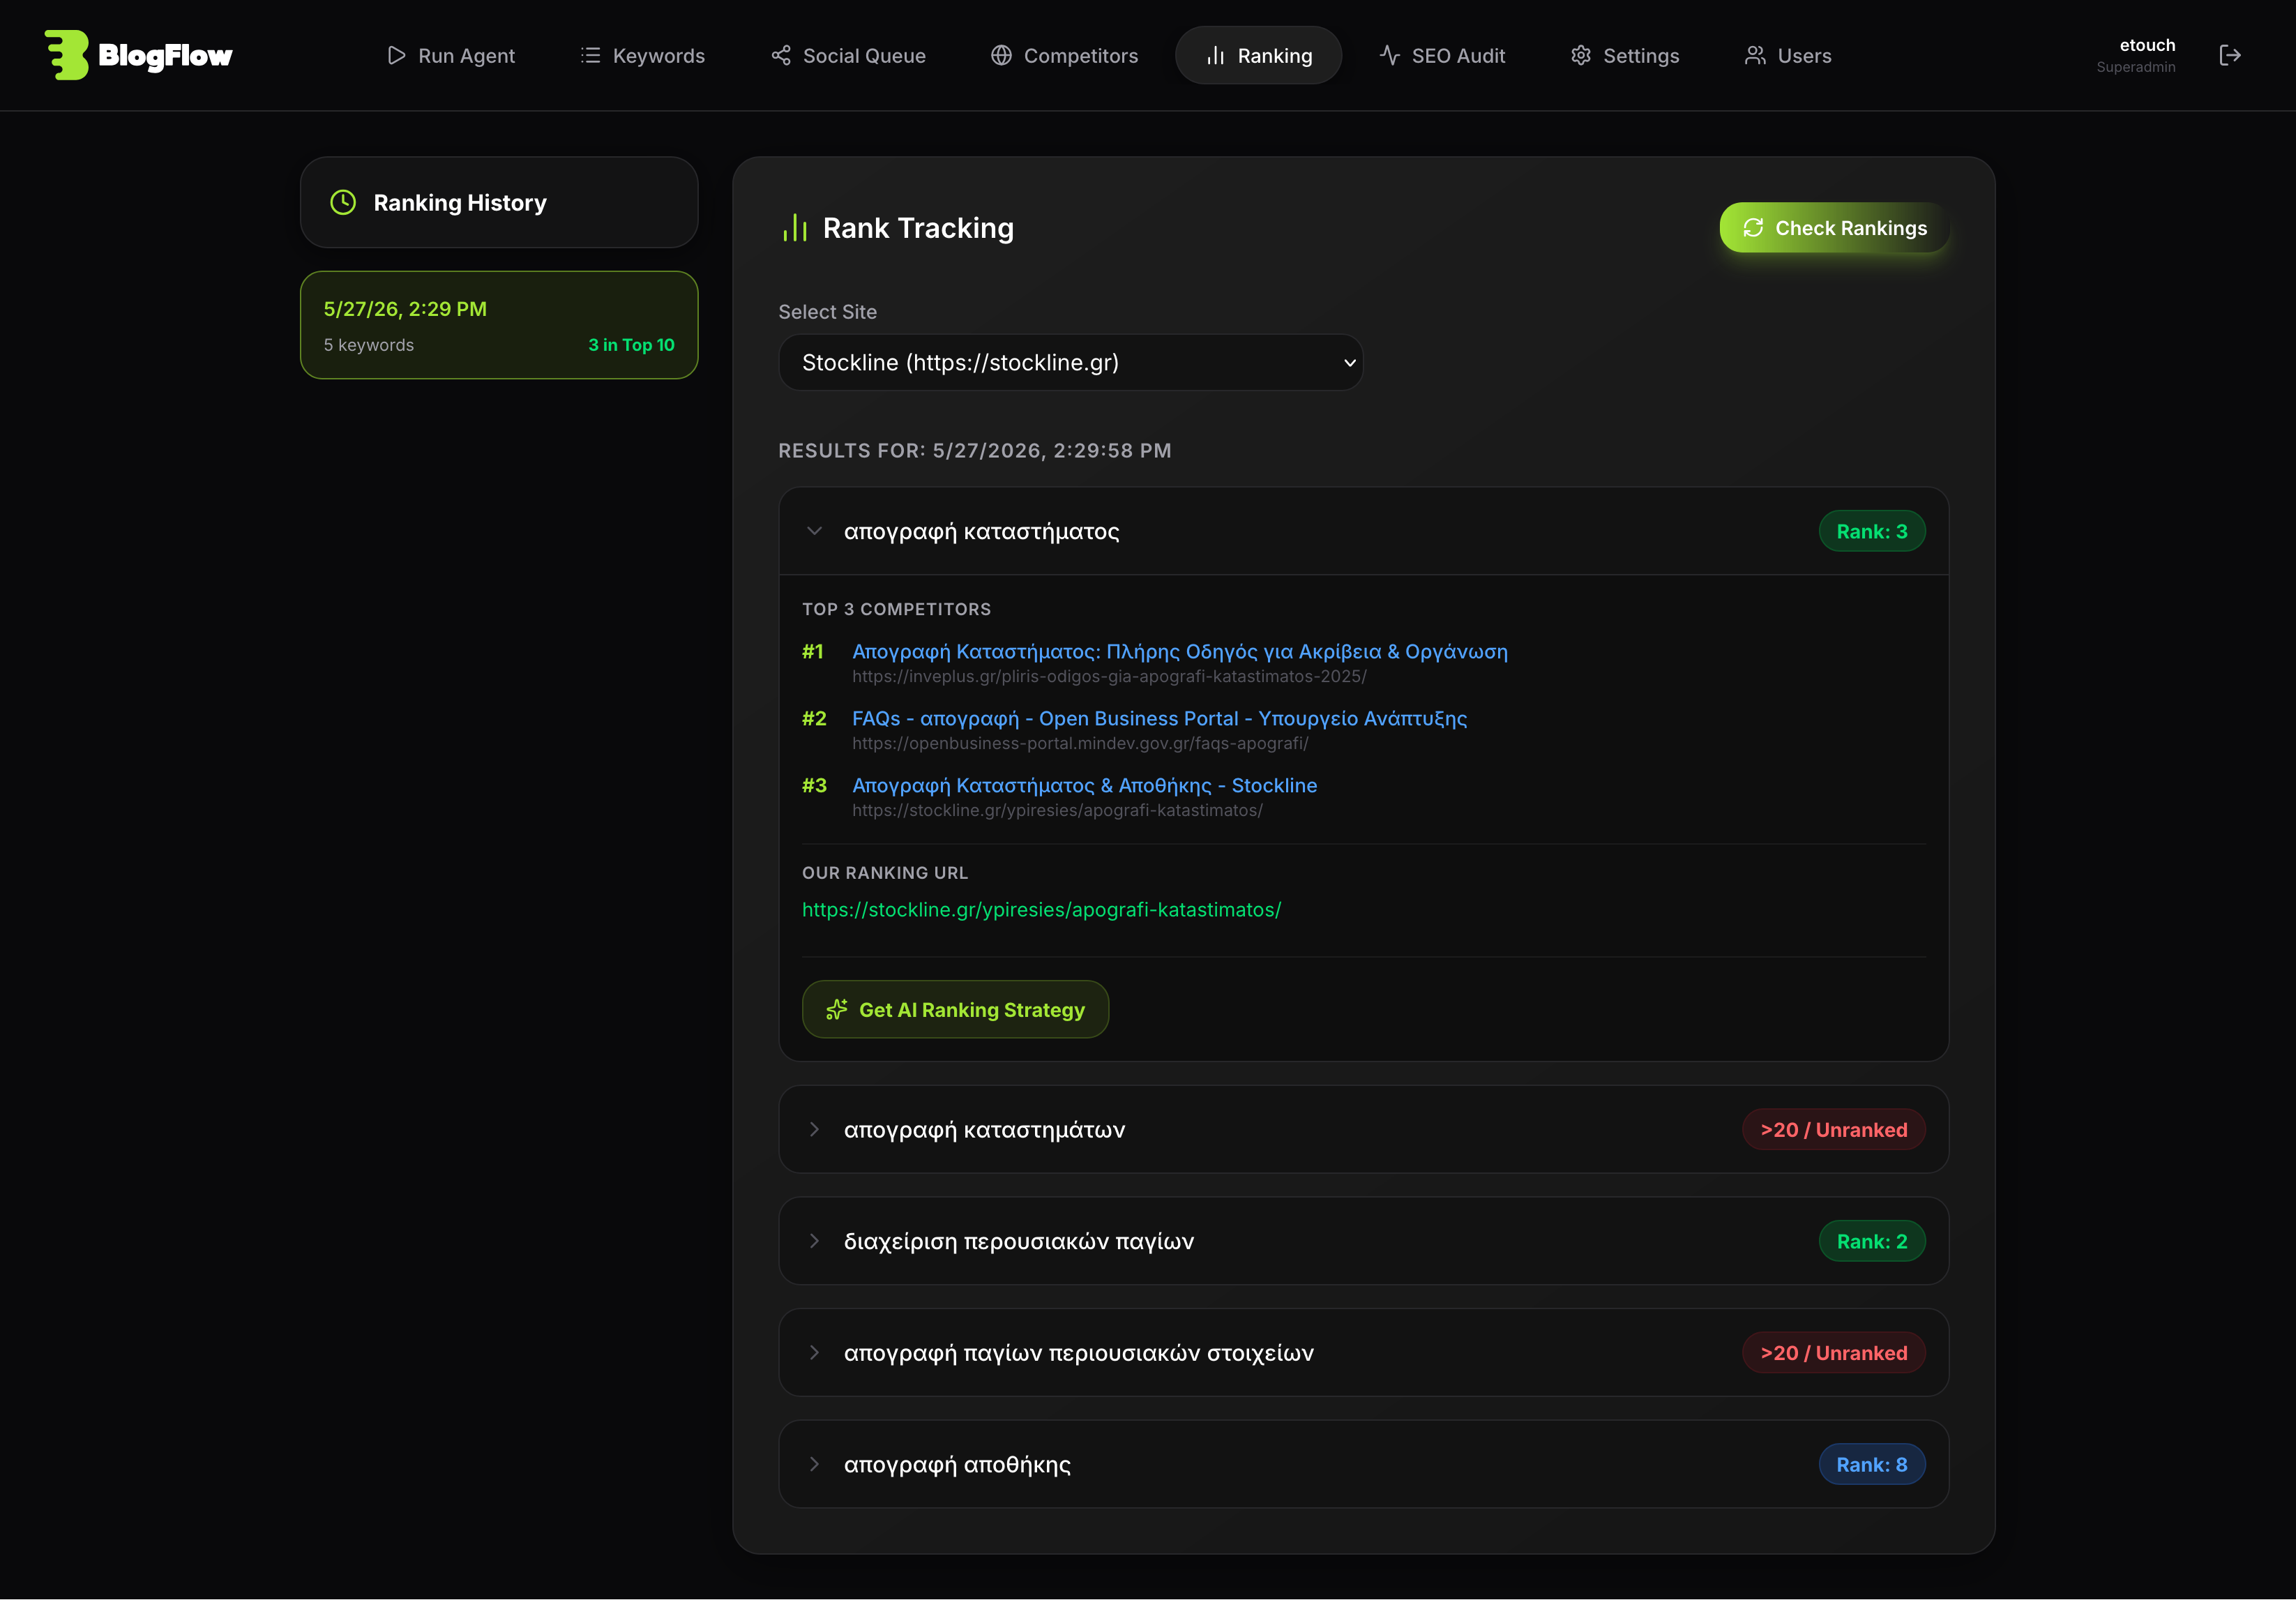
Task: Click the Rank: 3 badge
Action: click(x=1872, y=531)
